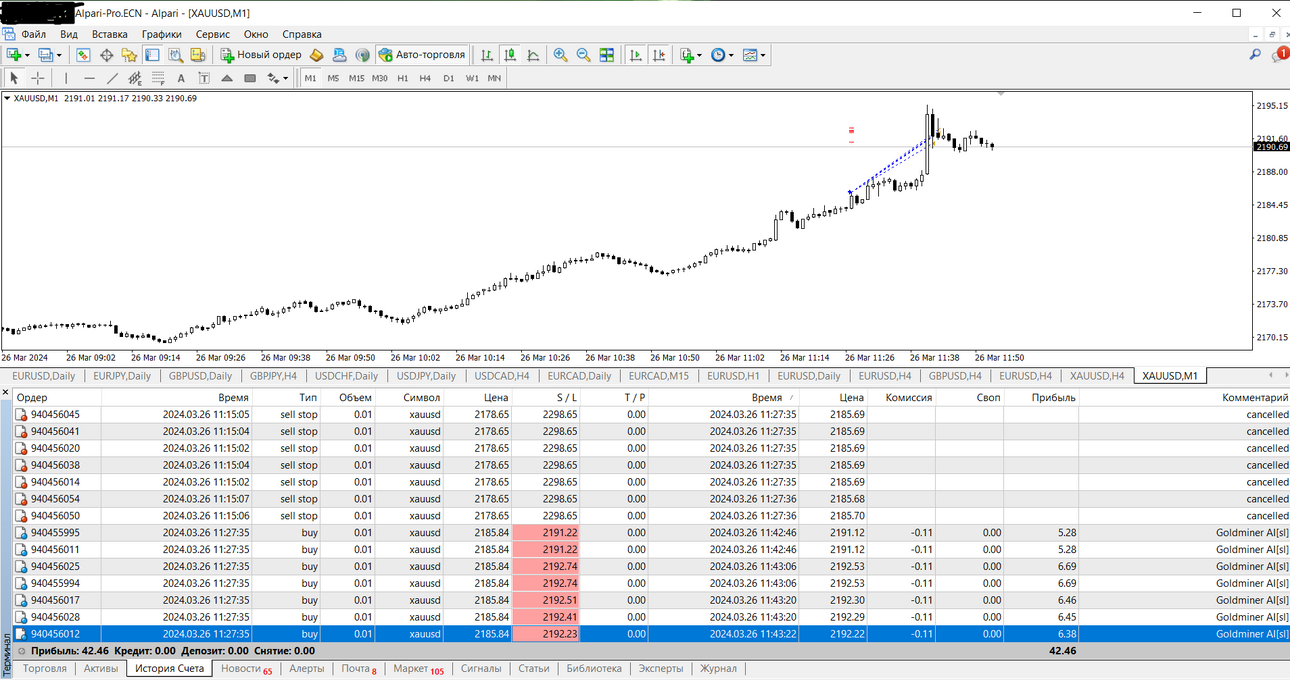Toggle the chart auto-scroll icon

(x=635, y=55)
